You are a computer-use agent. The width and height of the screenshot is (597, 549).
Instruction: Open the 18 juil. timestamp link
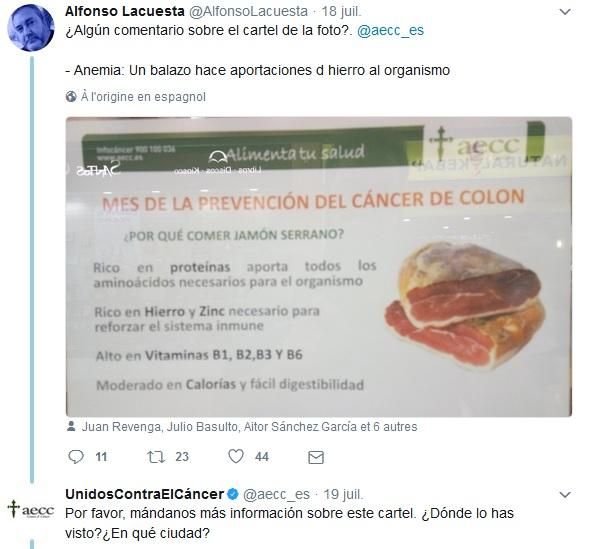pos(342,11)
